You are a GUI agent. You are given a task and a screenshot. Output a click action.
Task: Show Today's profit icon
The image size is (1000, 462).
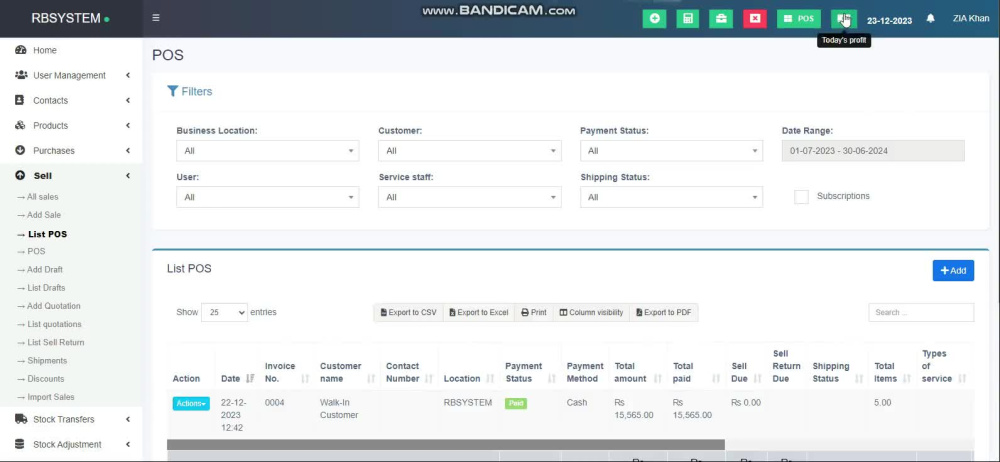tap(844, 19)
